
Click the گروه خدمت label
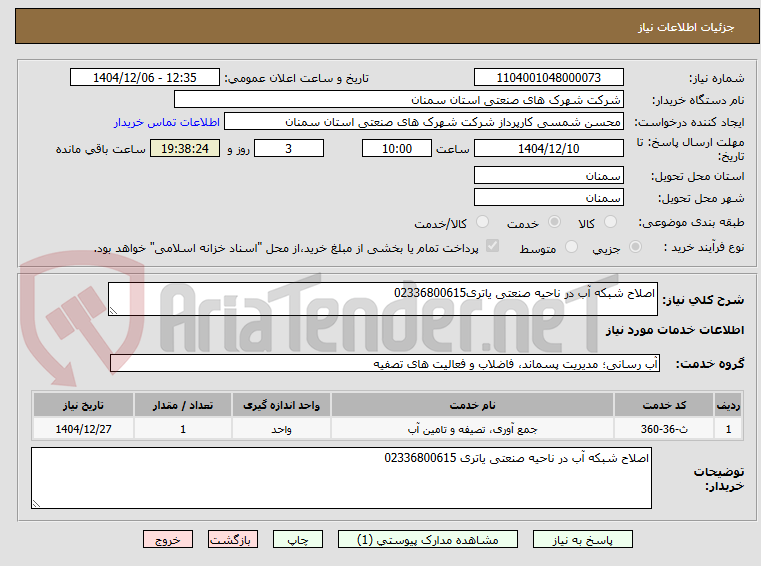tap(710, 364)
